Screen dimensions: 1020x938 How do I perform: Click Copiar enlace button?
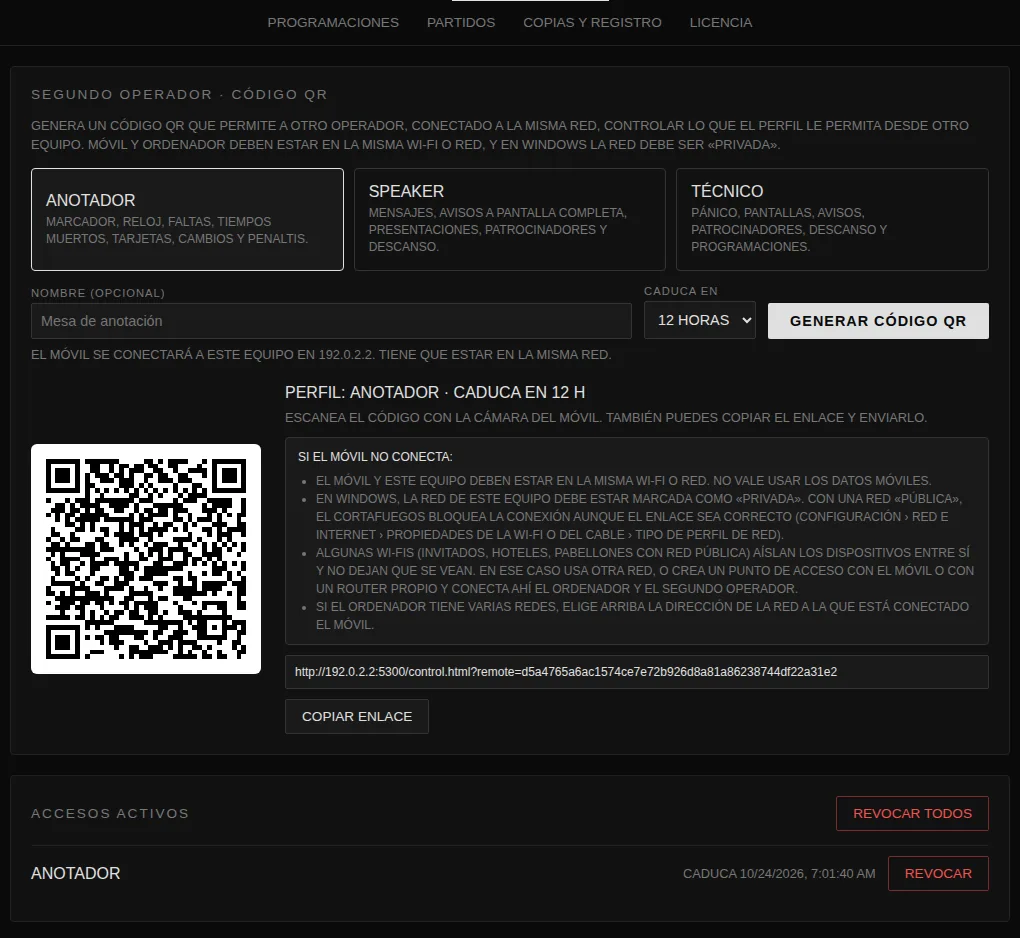356,716
